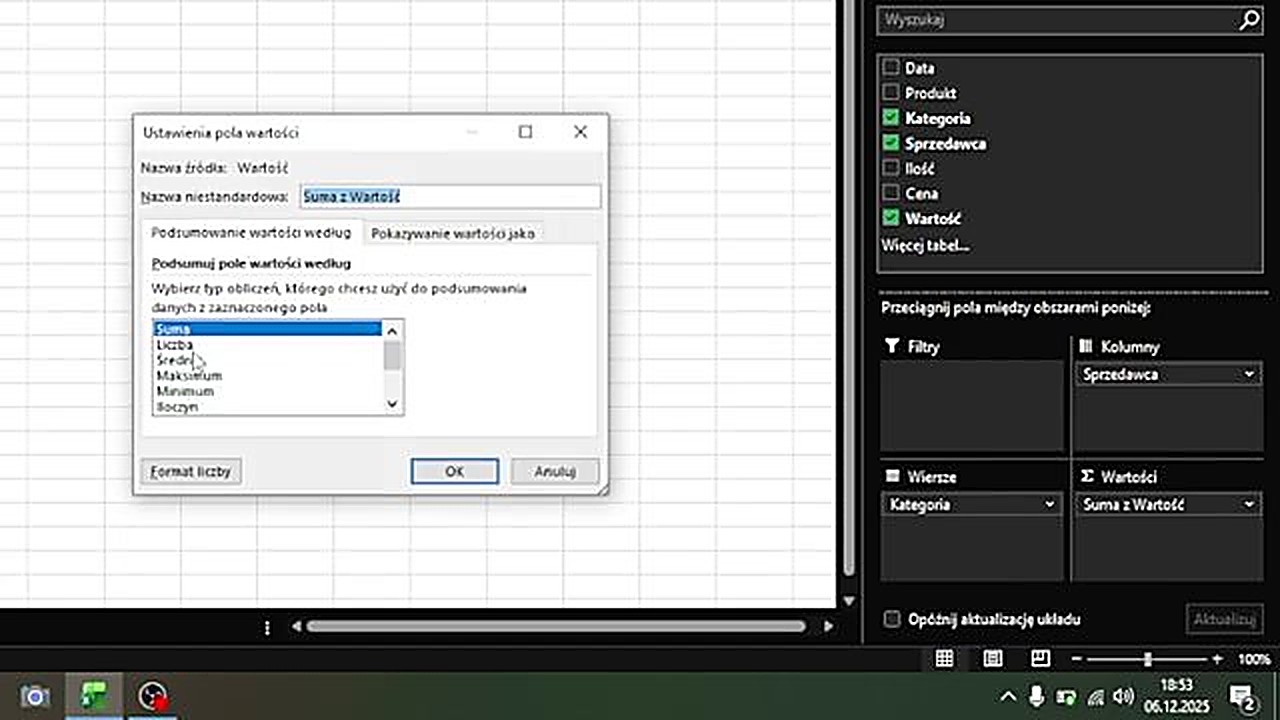Screen dimensions: 1280x720
Task: Click the zoom slider handle
Action: (1148, 660)
